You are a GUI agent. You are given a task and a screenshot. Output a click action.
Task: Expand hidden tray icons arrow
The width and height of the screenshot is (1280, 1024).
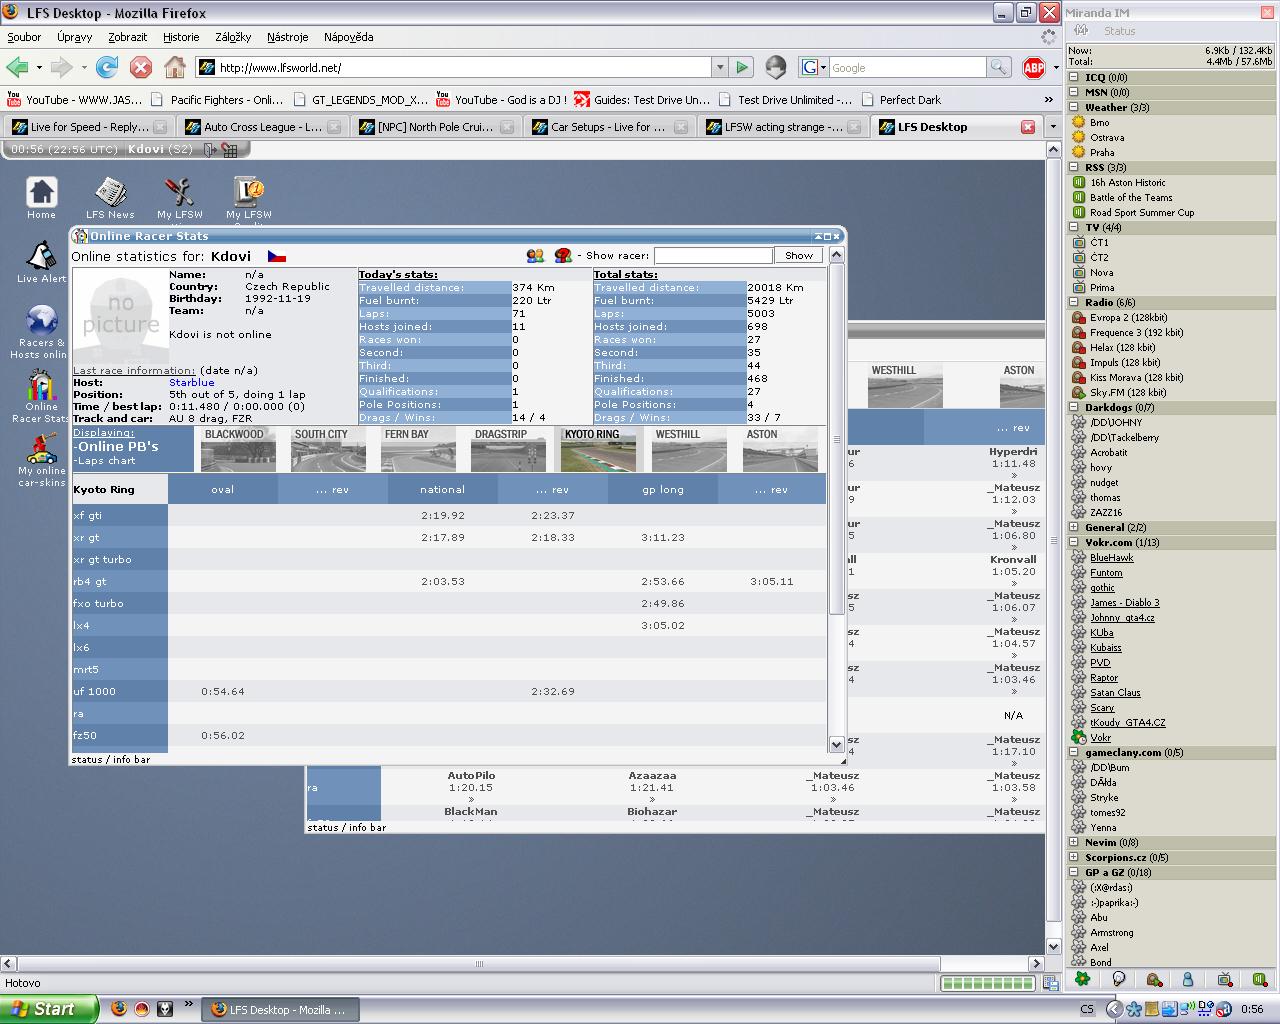(x=1114, y=1009)
